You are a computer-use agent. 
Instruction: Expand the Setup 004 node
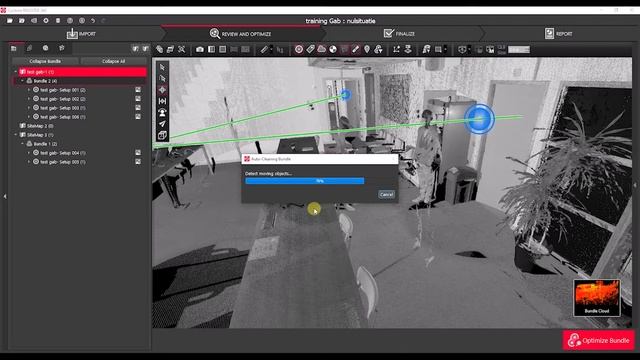point(29,153)
